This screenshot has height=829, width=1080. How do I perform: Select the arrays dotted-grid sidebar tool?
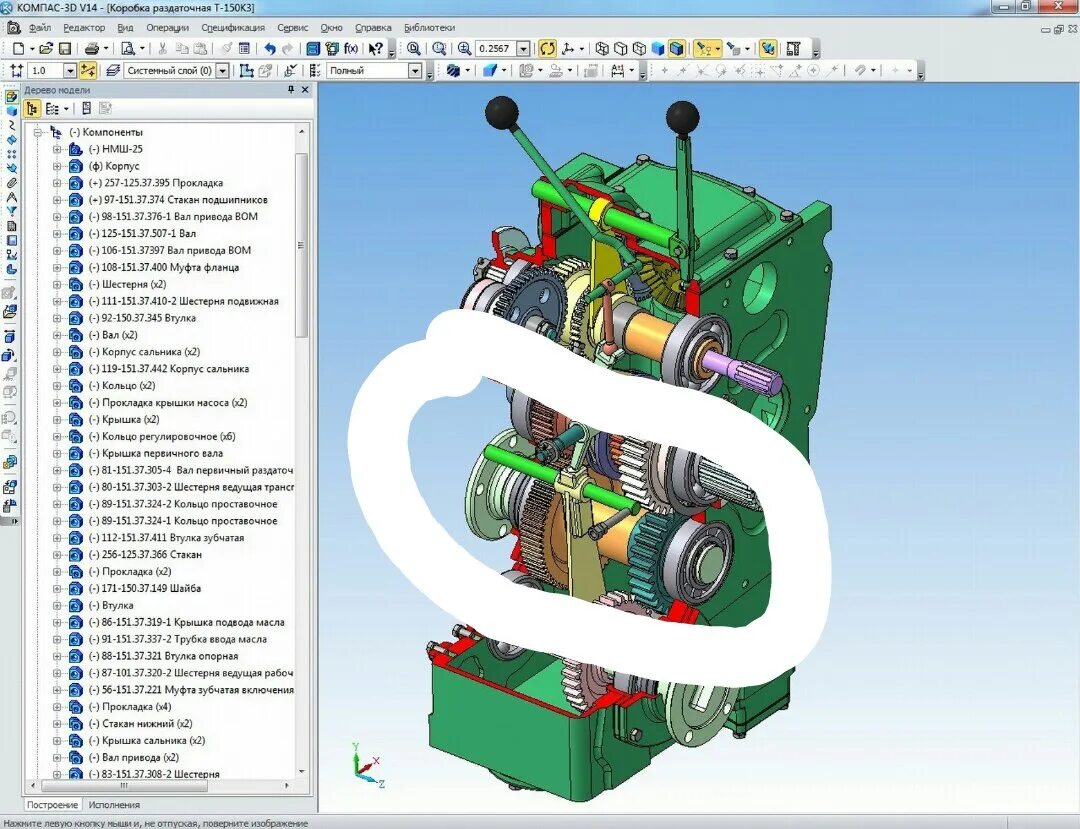11,154
